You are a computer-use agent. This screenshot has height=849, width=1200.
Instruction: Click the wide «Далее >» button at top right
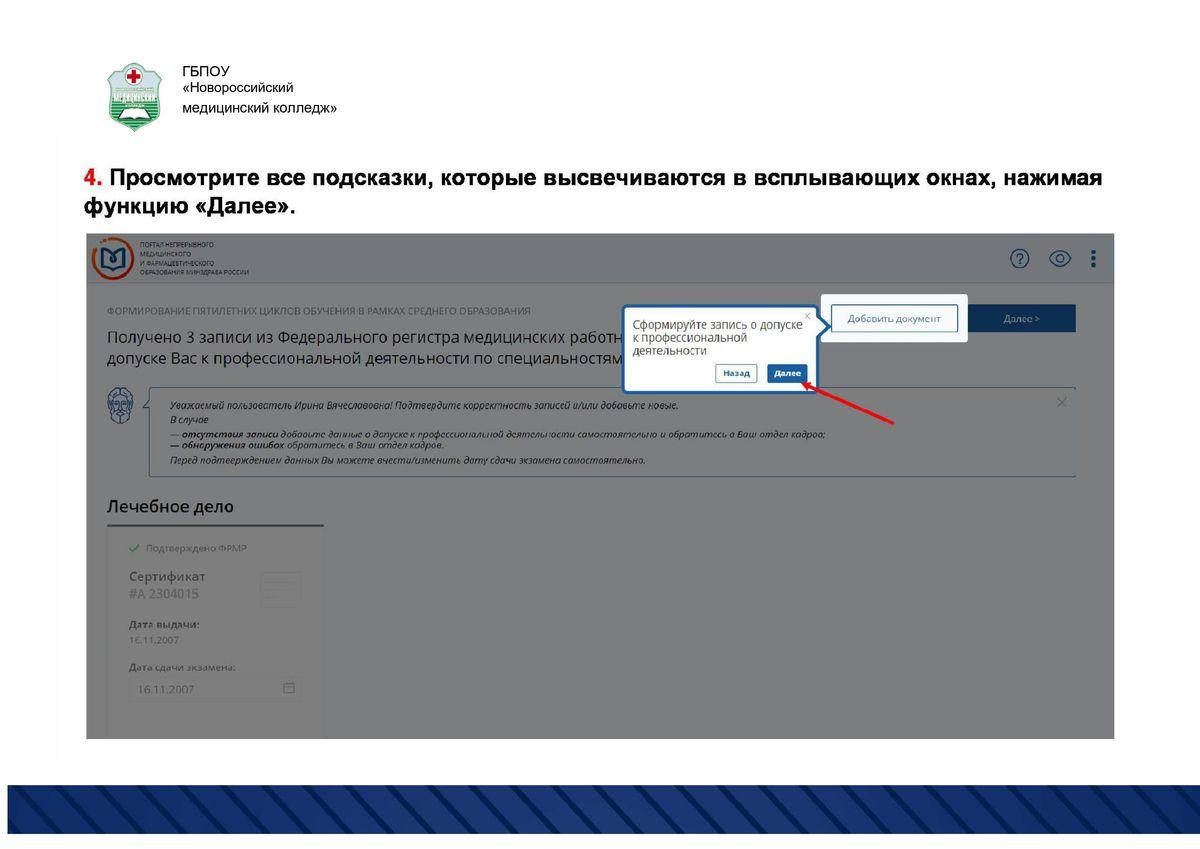pyautogui.click(x=1021, y=319)
